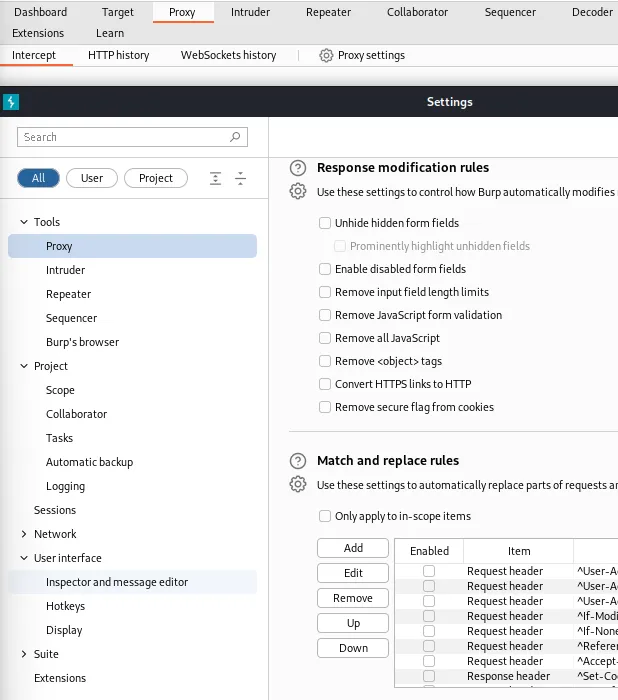
Task: Expand the Suite tree section
Action: (x=24, y=654)
